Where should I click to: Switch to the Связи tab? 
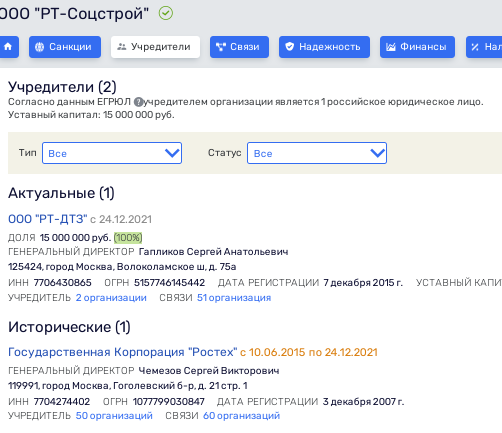(239, 47)
